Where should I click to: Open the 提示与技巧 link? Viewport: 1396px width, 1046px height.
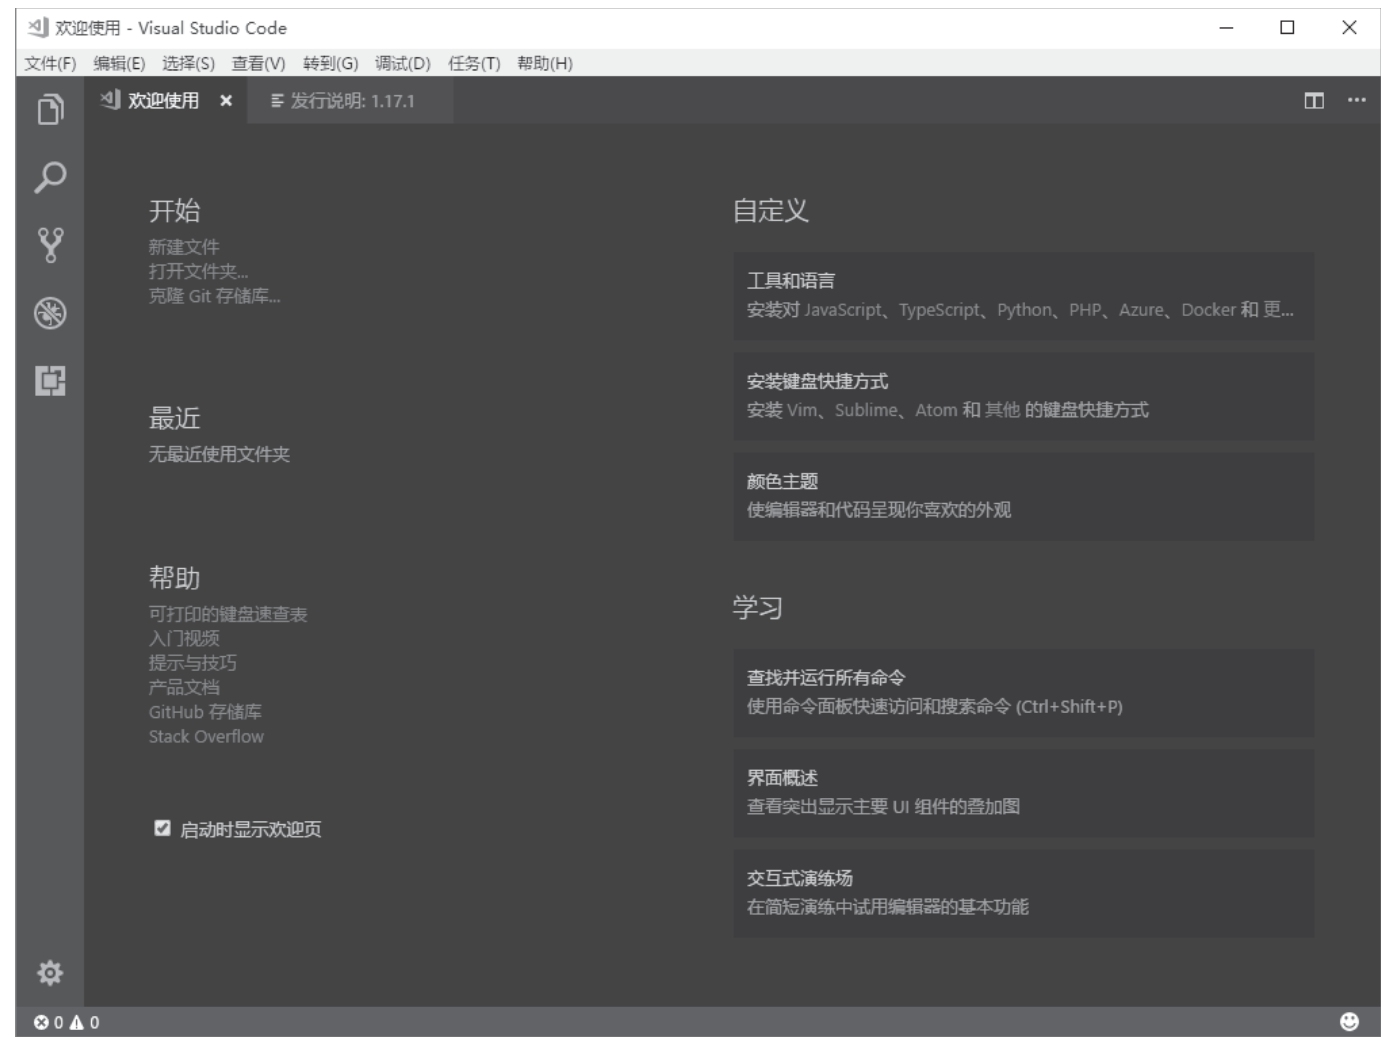click(x=193, y=663)
